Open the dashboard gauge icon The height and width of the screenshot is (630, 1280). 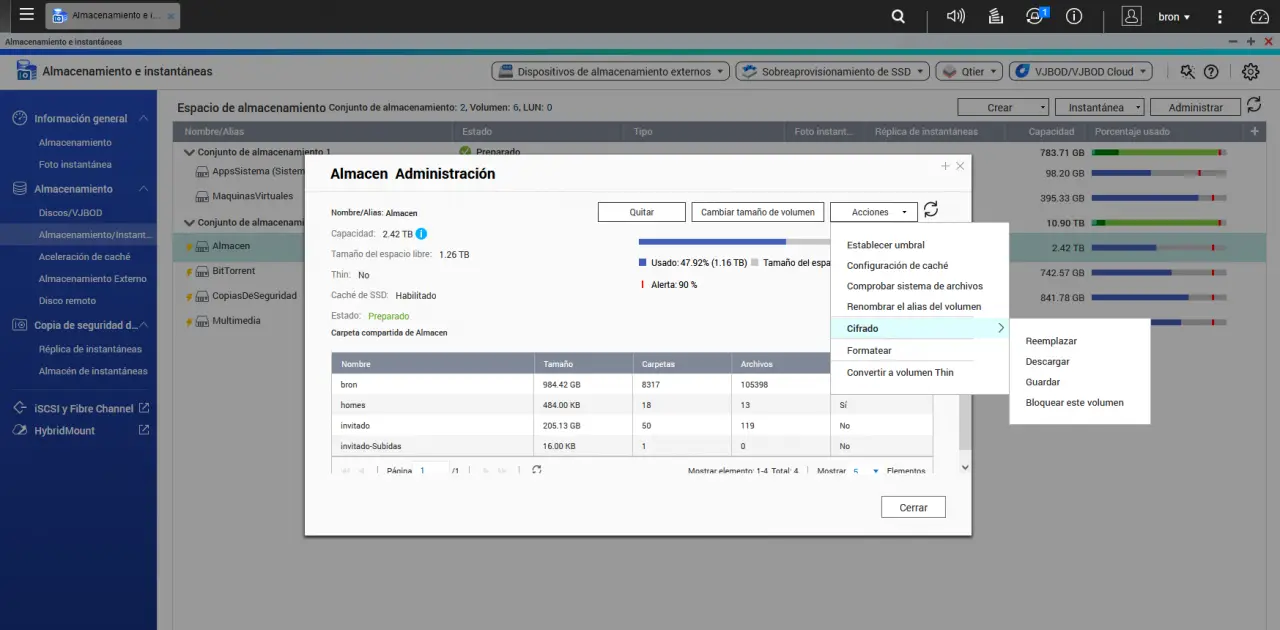(x=1259, y=16)
